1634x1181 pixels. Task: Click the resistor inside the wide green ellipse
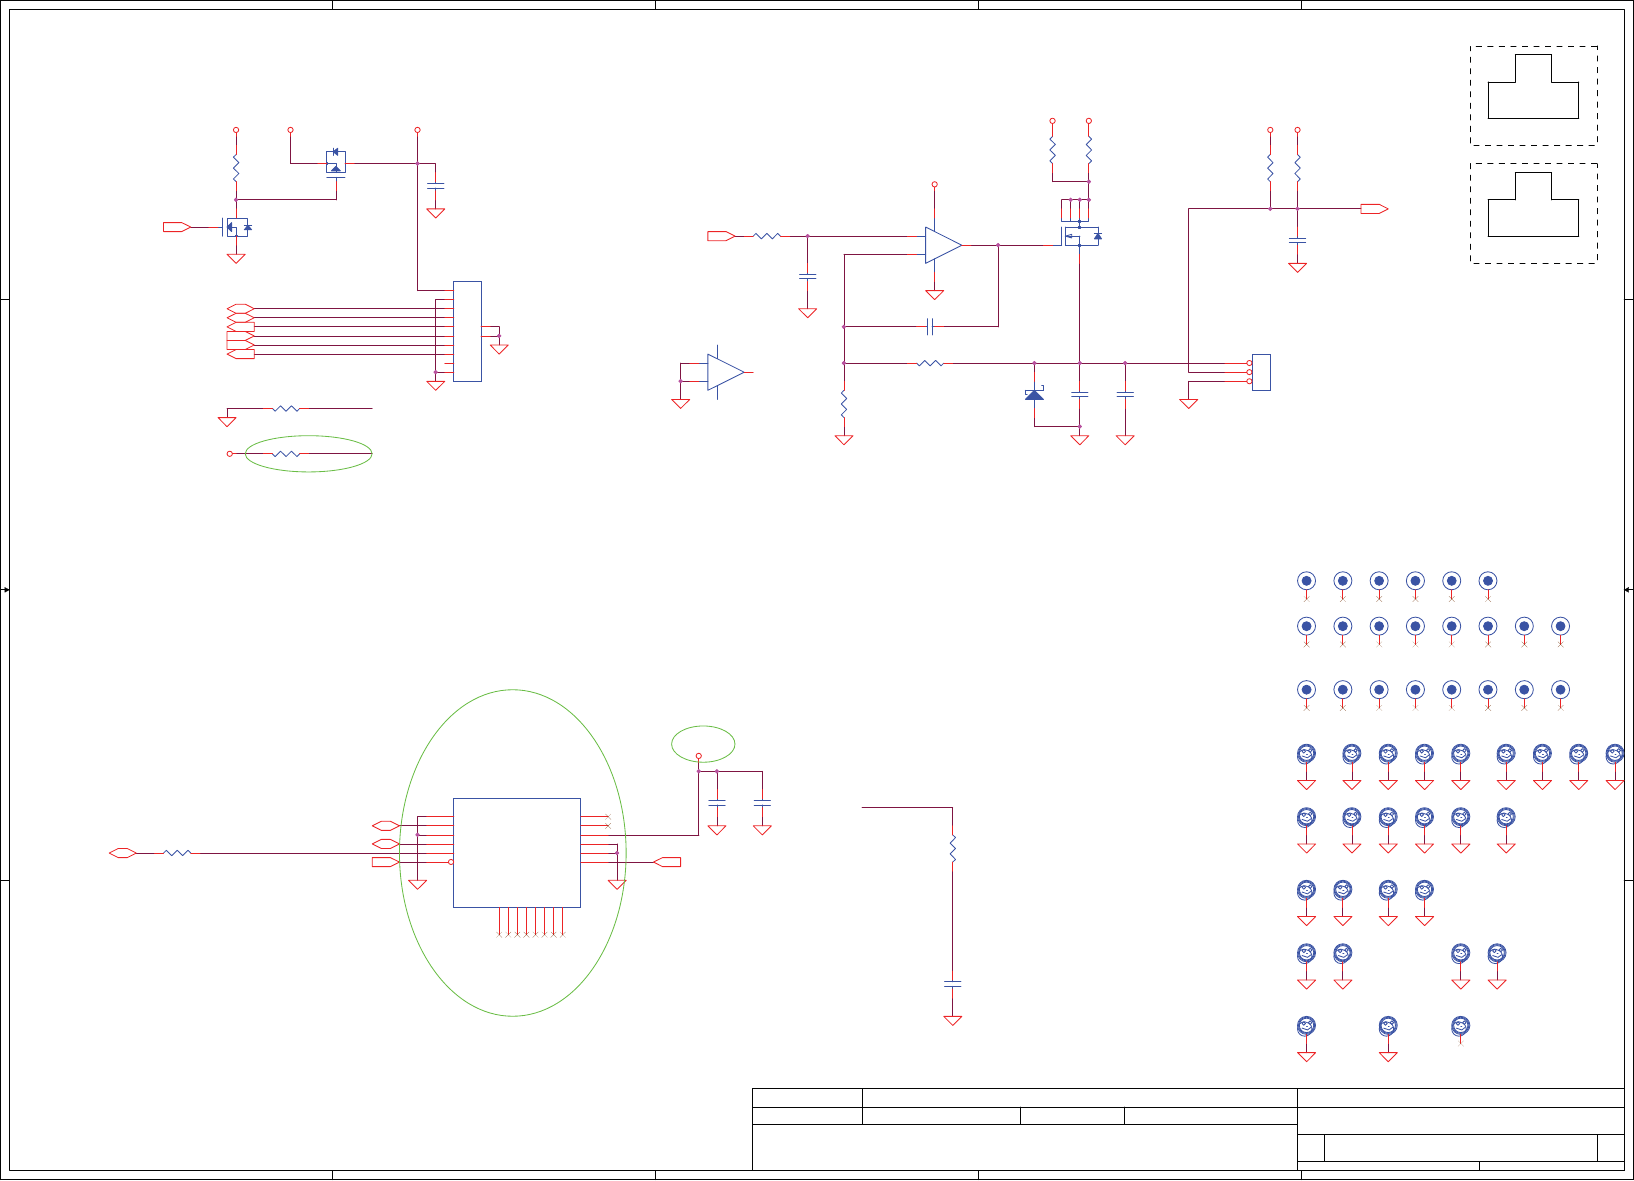(x=286, y=454)
